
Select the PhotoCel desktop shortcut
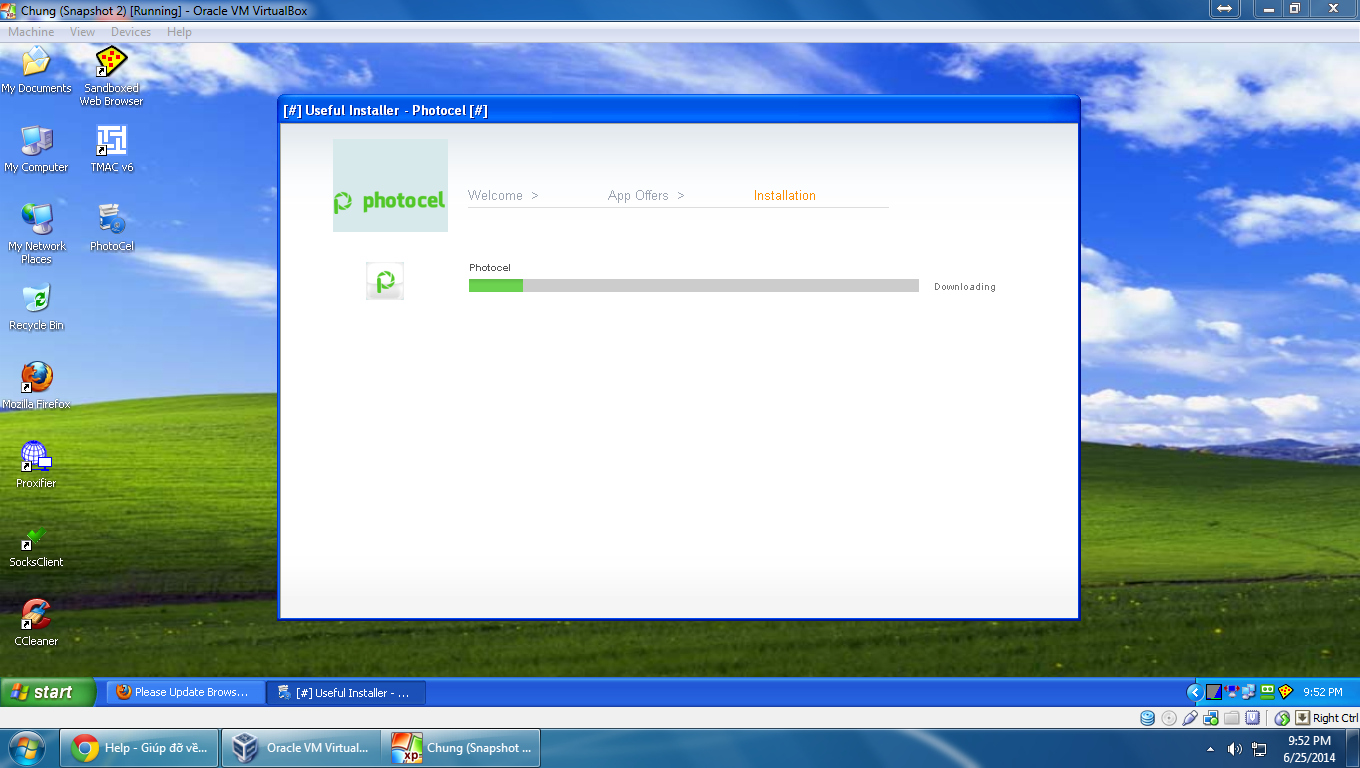[111, 227]
